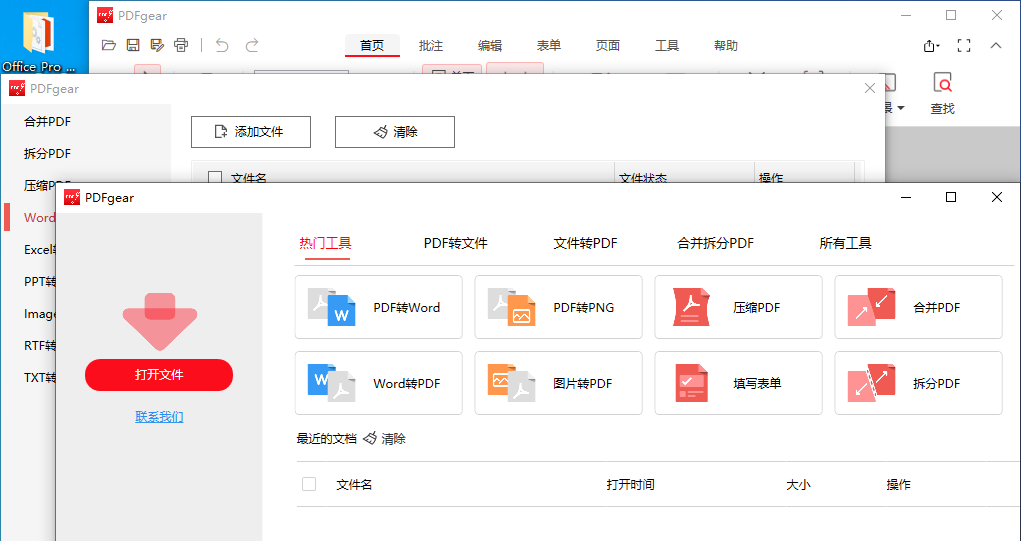Screen dimensions: 1021x541
Task: Click the 拆分PDF tool icon in launcher
Action: point(871,383)
